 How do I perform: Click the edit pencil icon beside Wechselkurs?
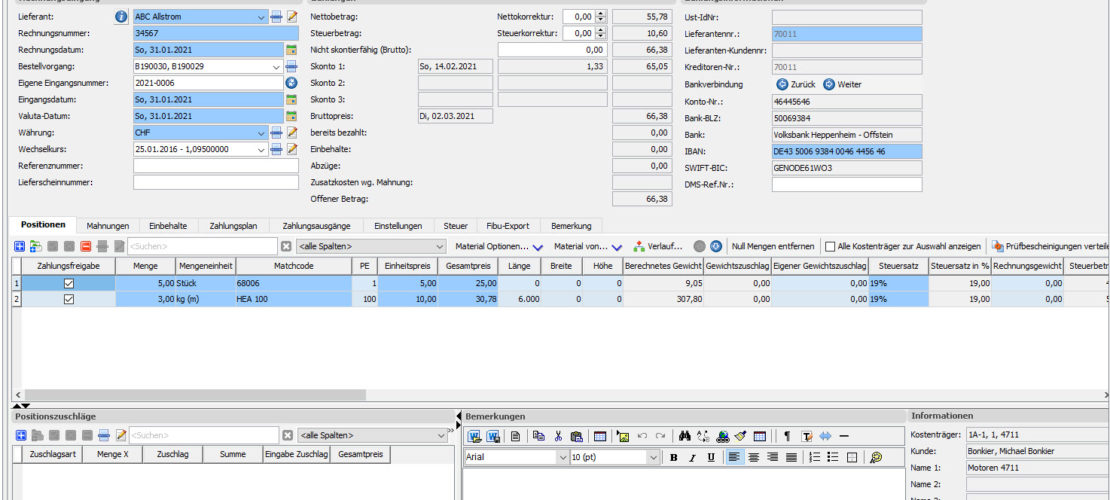coord(292,149)
